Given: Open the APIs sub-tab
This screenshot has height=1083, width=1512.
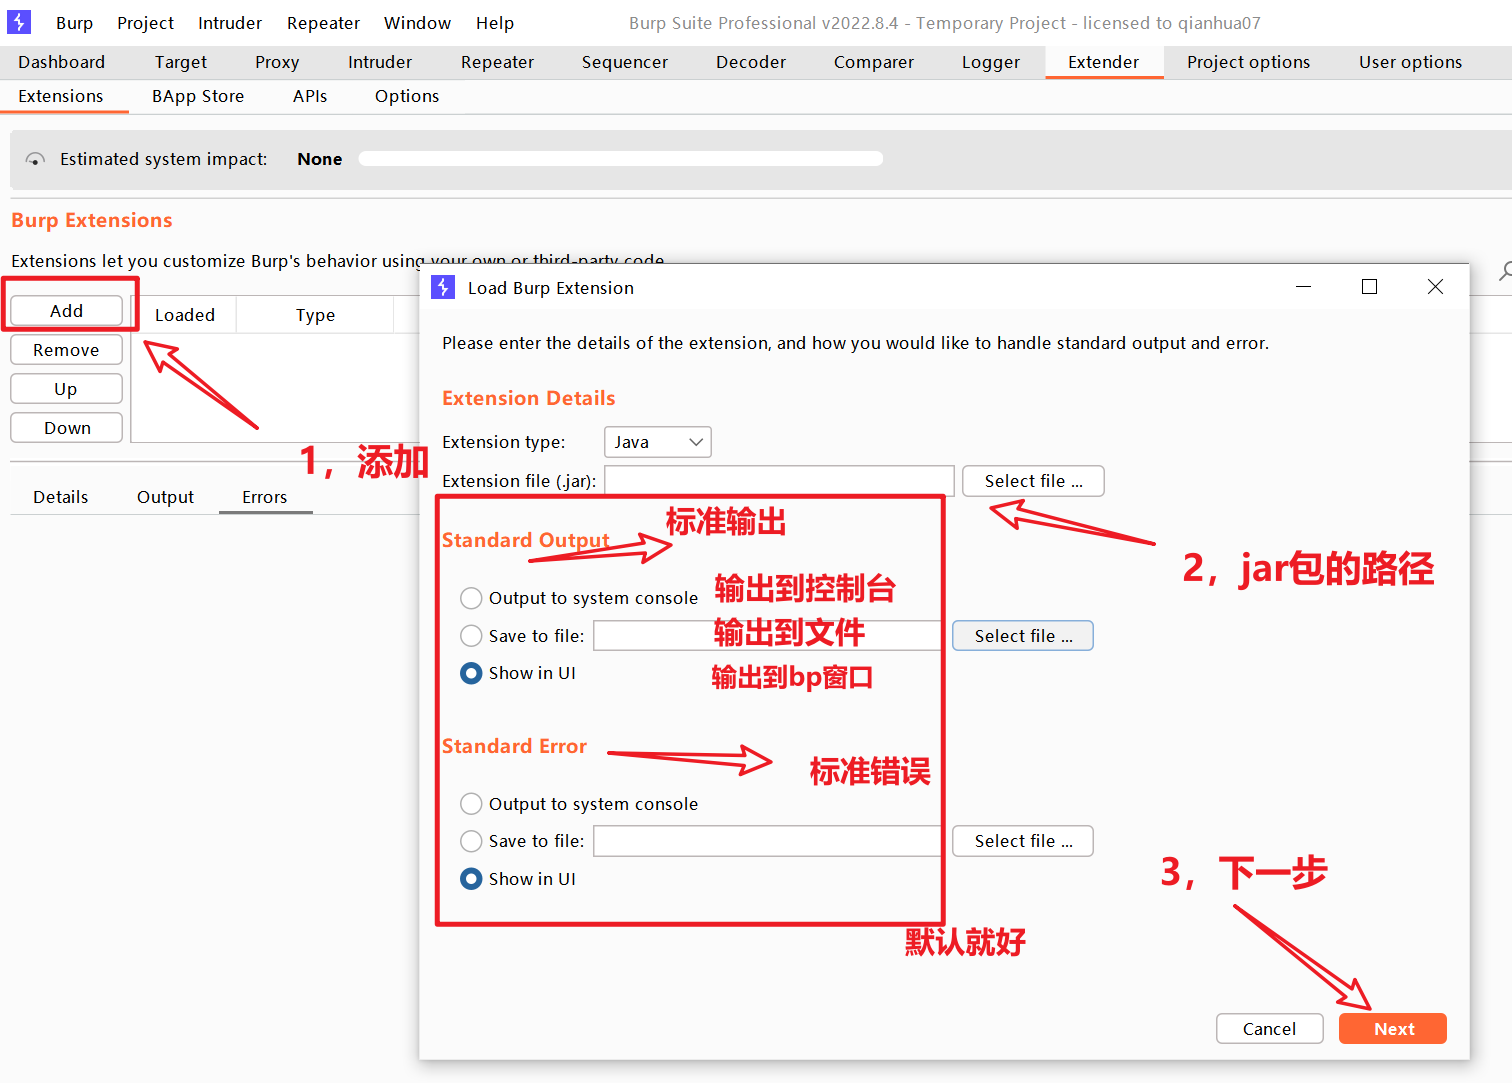Looking at the screenshot, I should pyautogui.click(x=310, y=96).
